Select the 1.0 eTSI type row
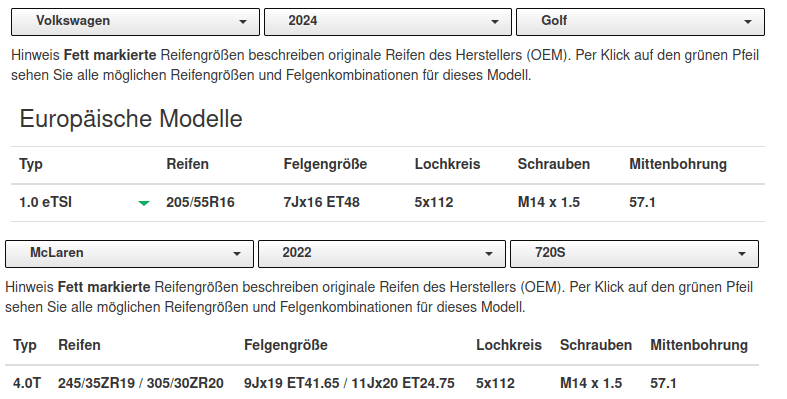This screenshot has height=399, width=787. point(387,203)
